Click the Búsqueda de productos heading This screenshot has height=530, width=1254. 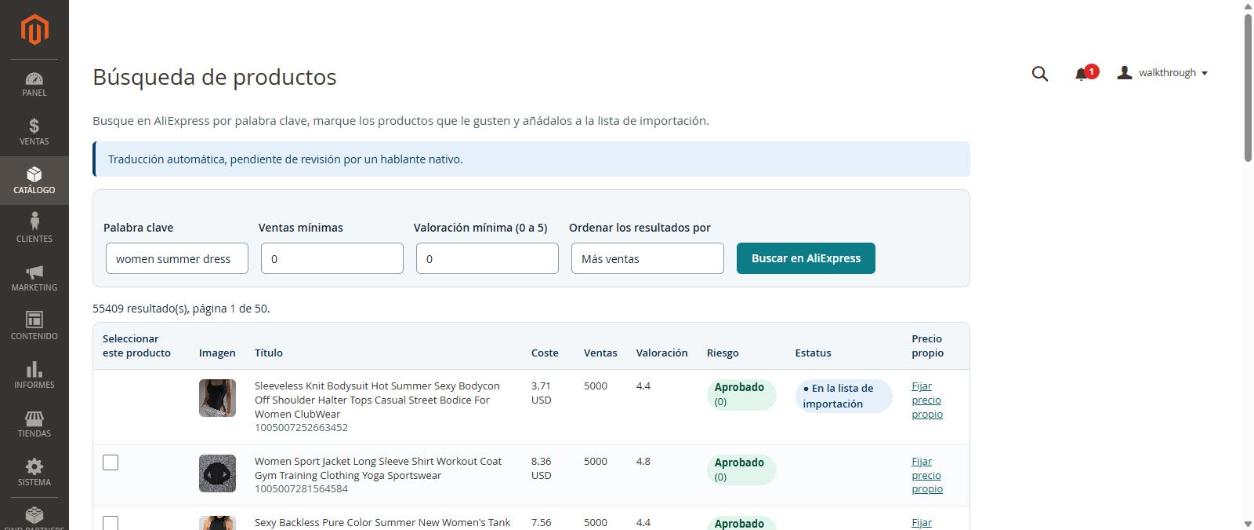click(214, 77)
